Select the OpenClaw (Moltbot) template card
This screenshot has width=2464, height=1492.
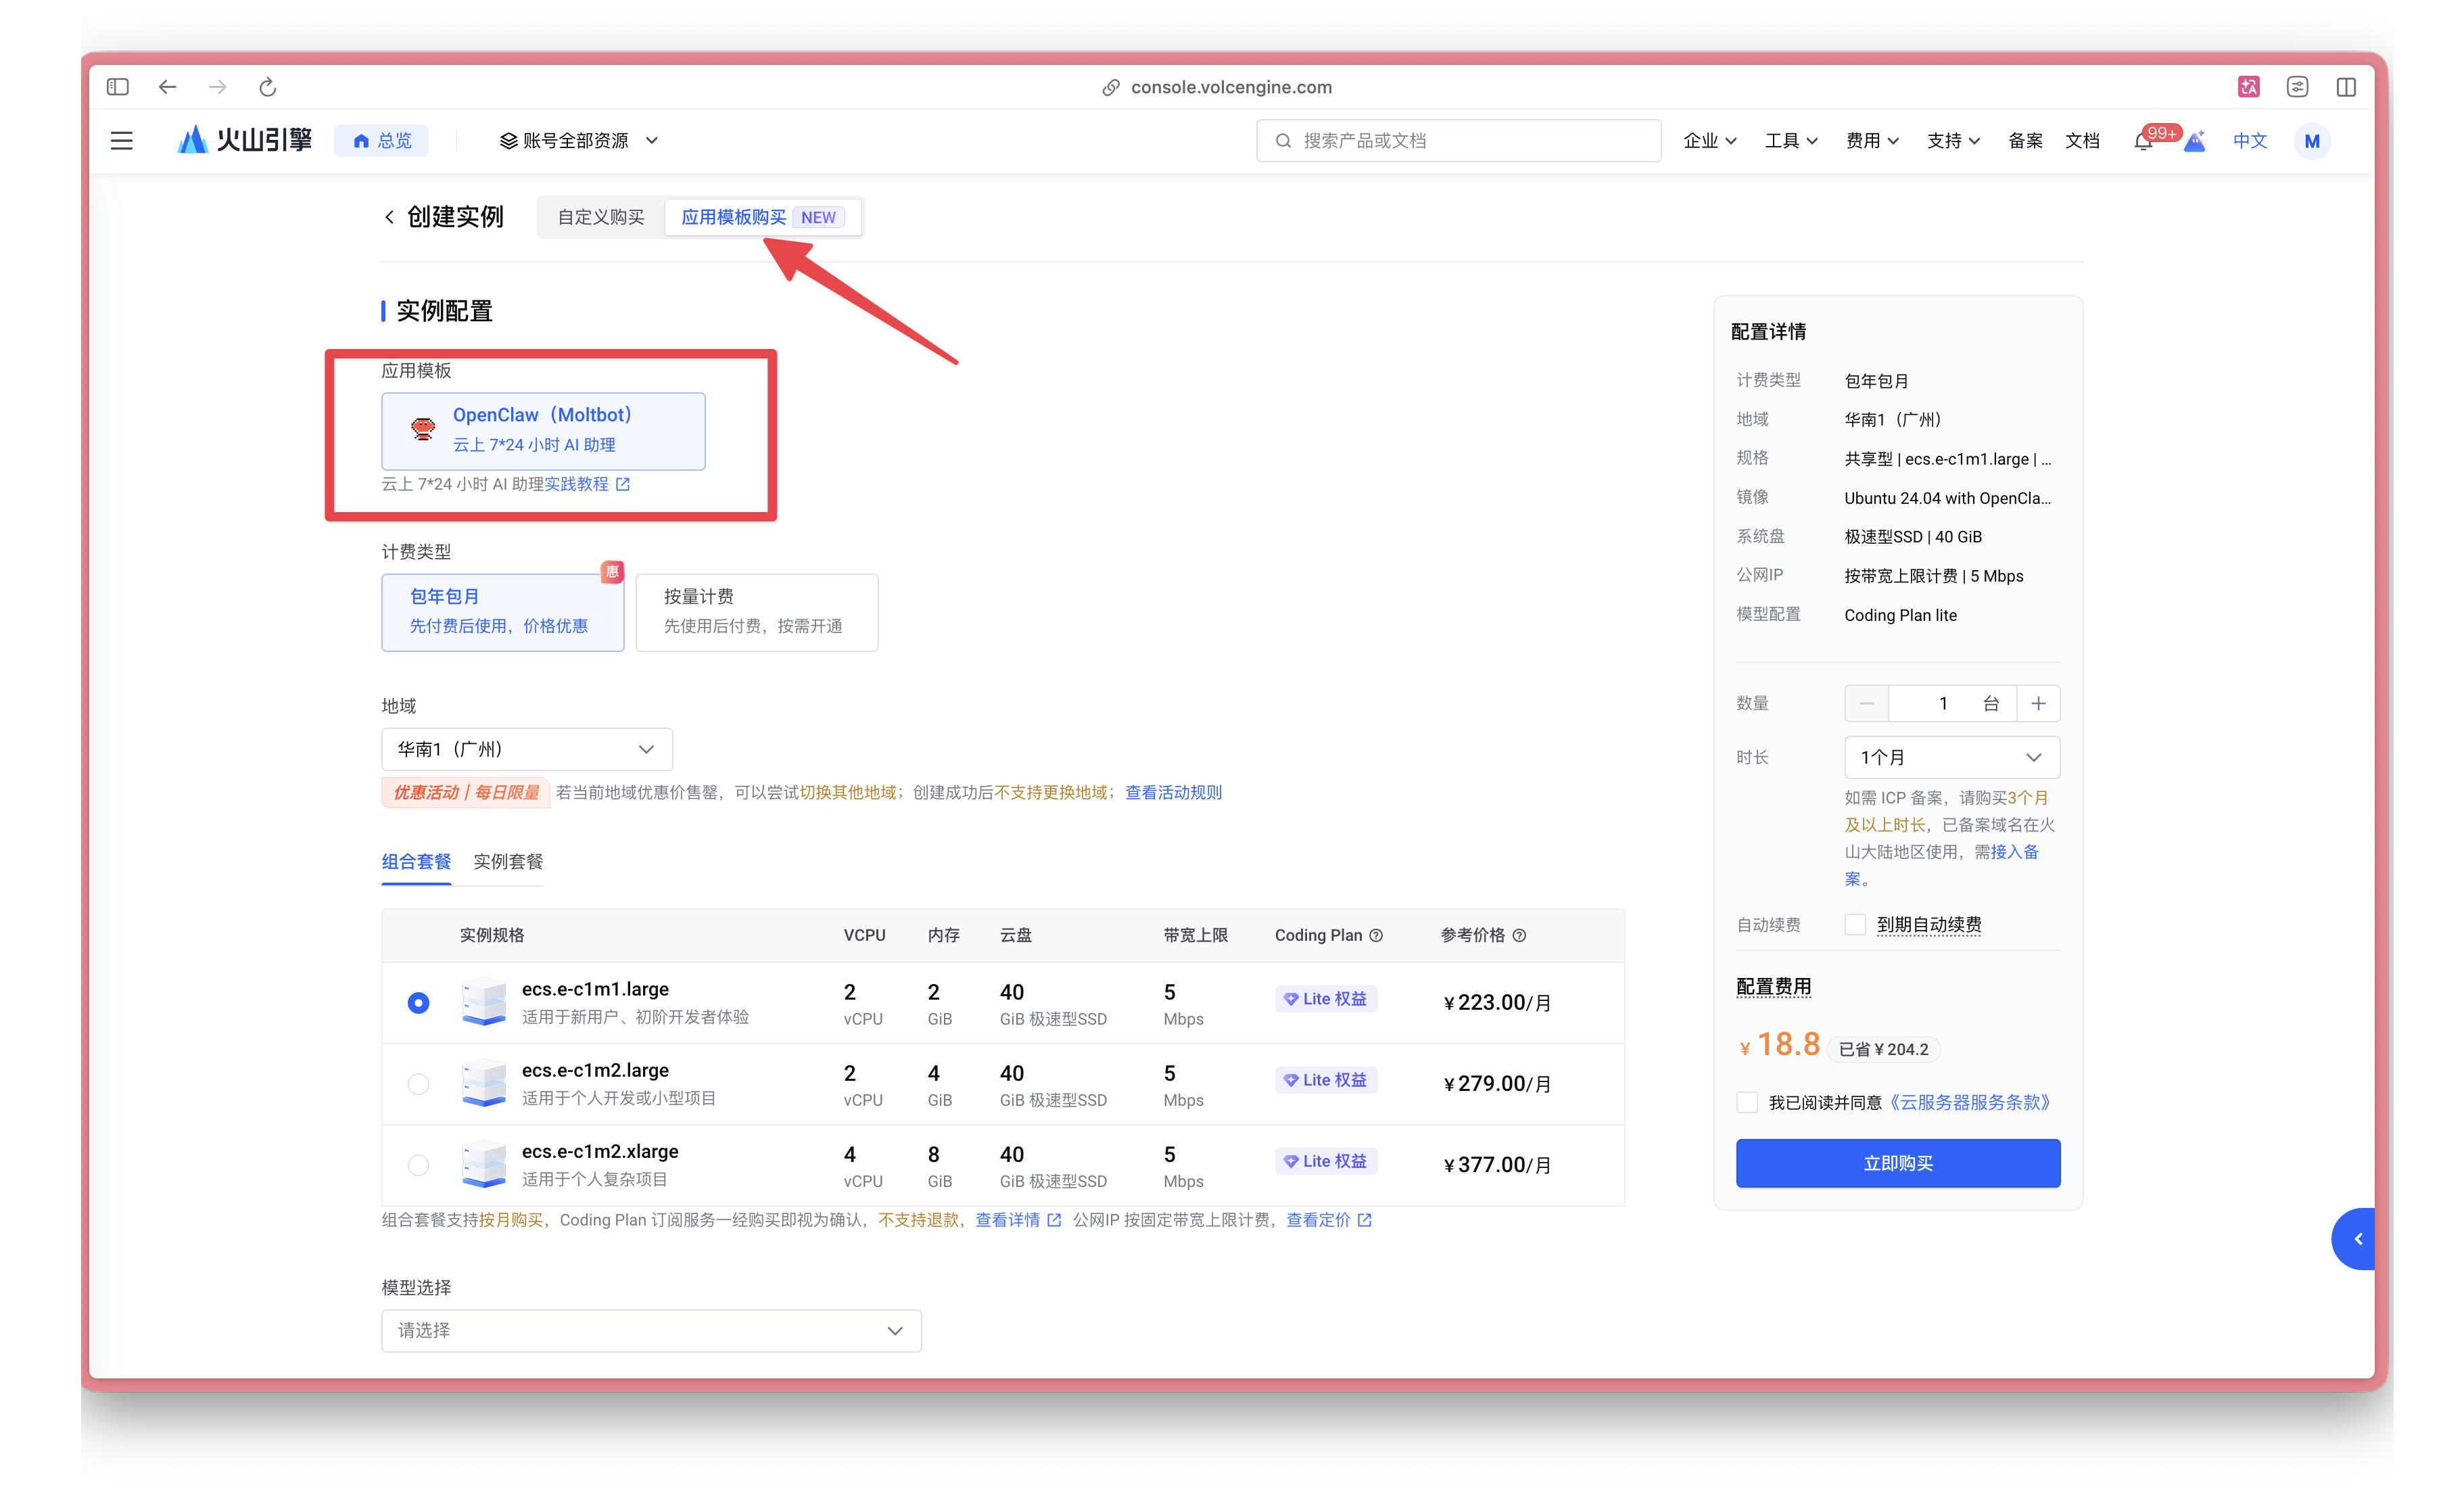click(x=543, y=431)
